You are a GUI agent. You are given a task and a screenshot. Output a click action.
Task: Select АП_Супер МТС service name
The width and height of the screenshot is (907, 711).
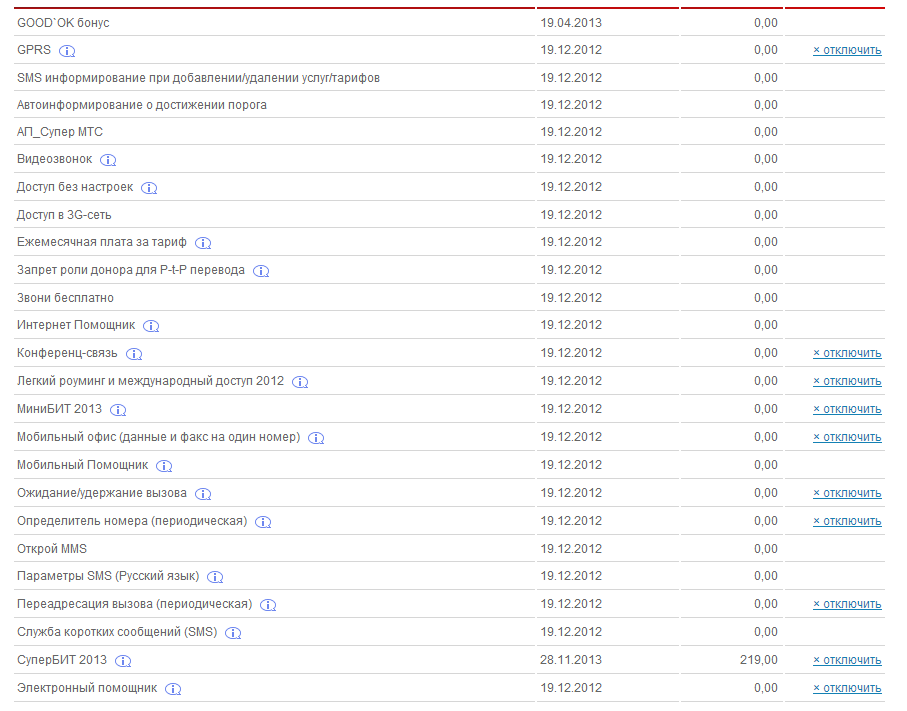(x=60, y=132)
